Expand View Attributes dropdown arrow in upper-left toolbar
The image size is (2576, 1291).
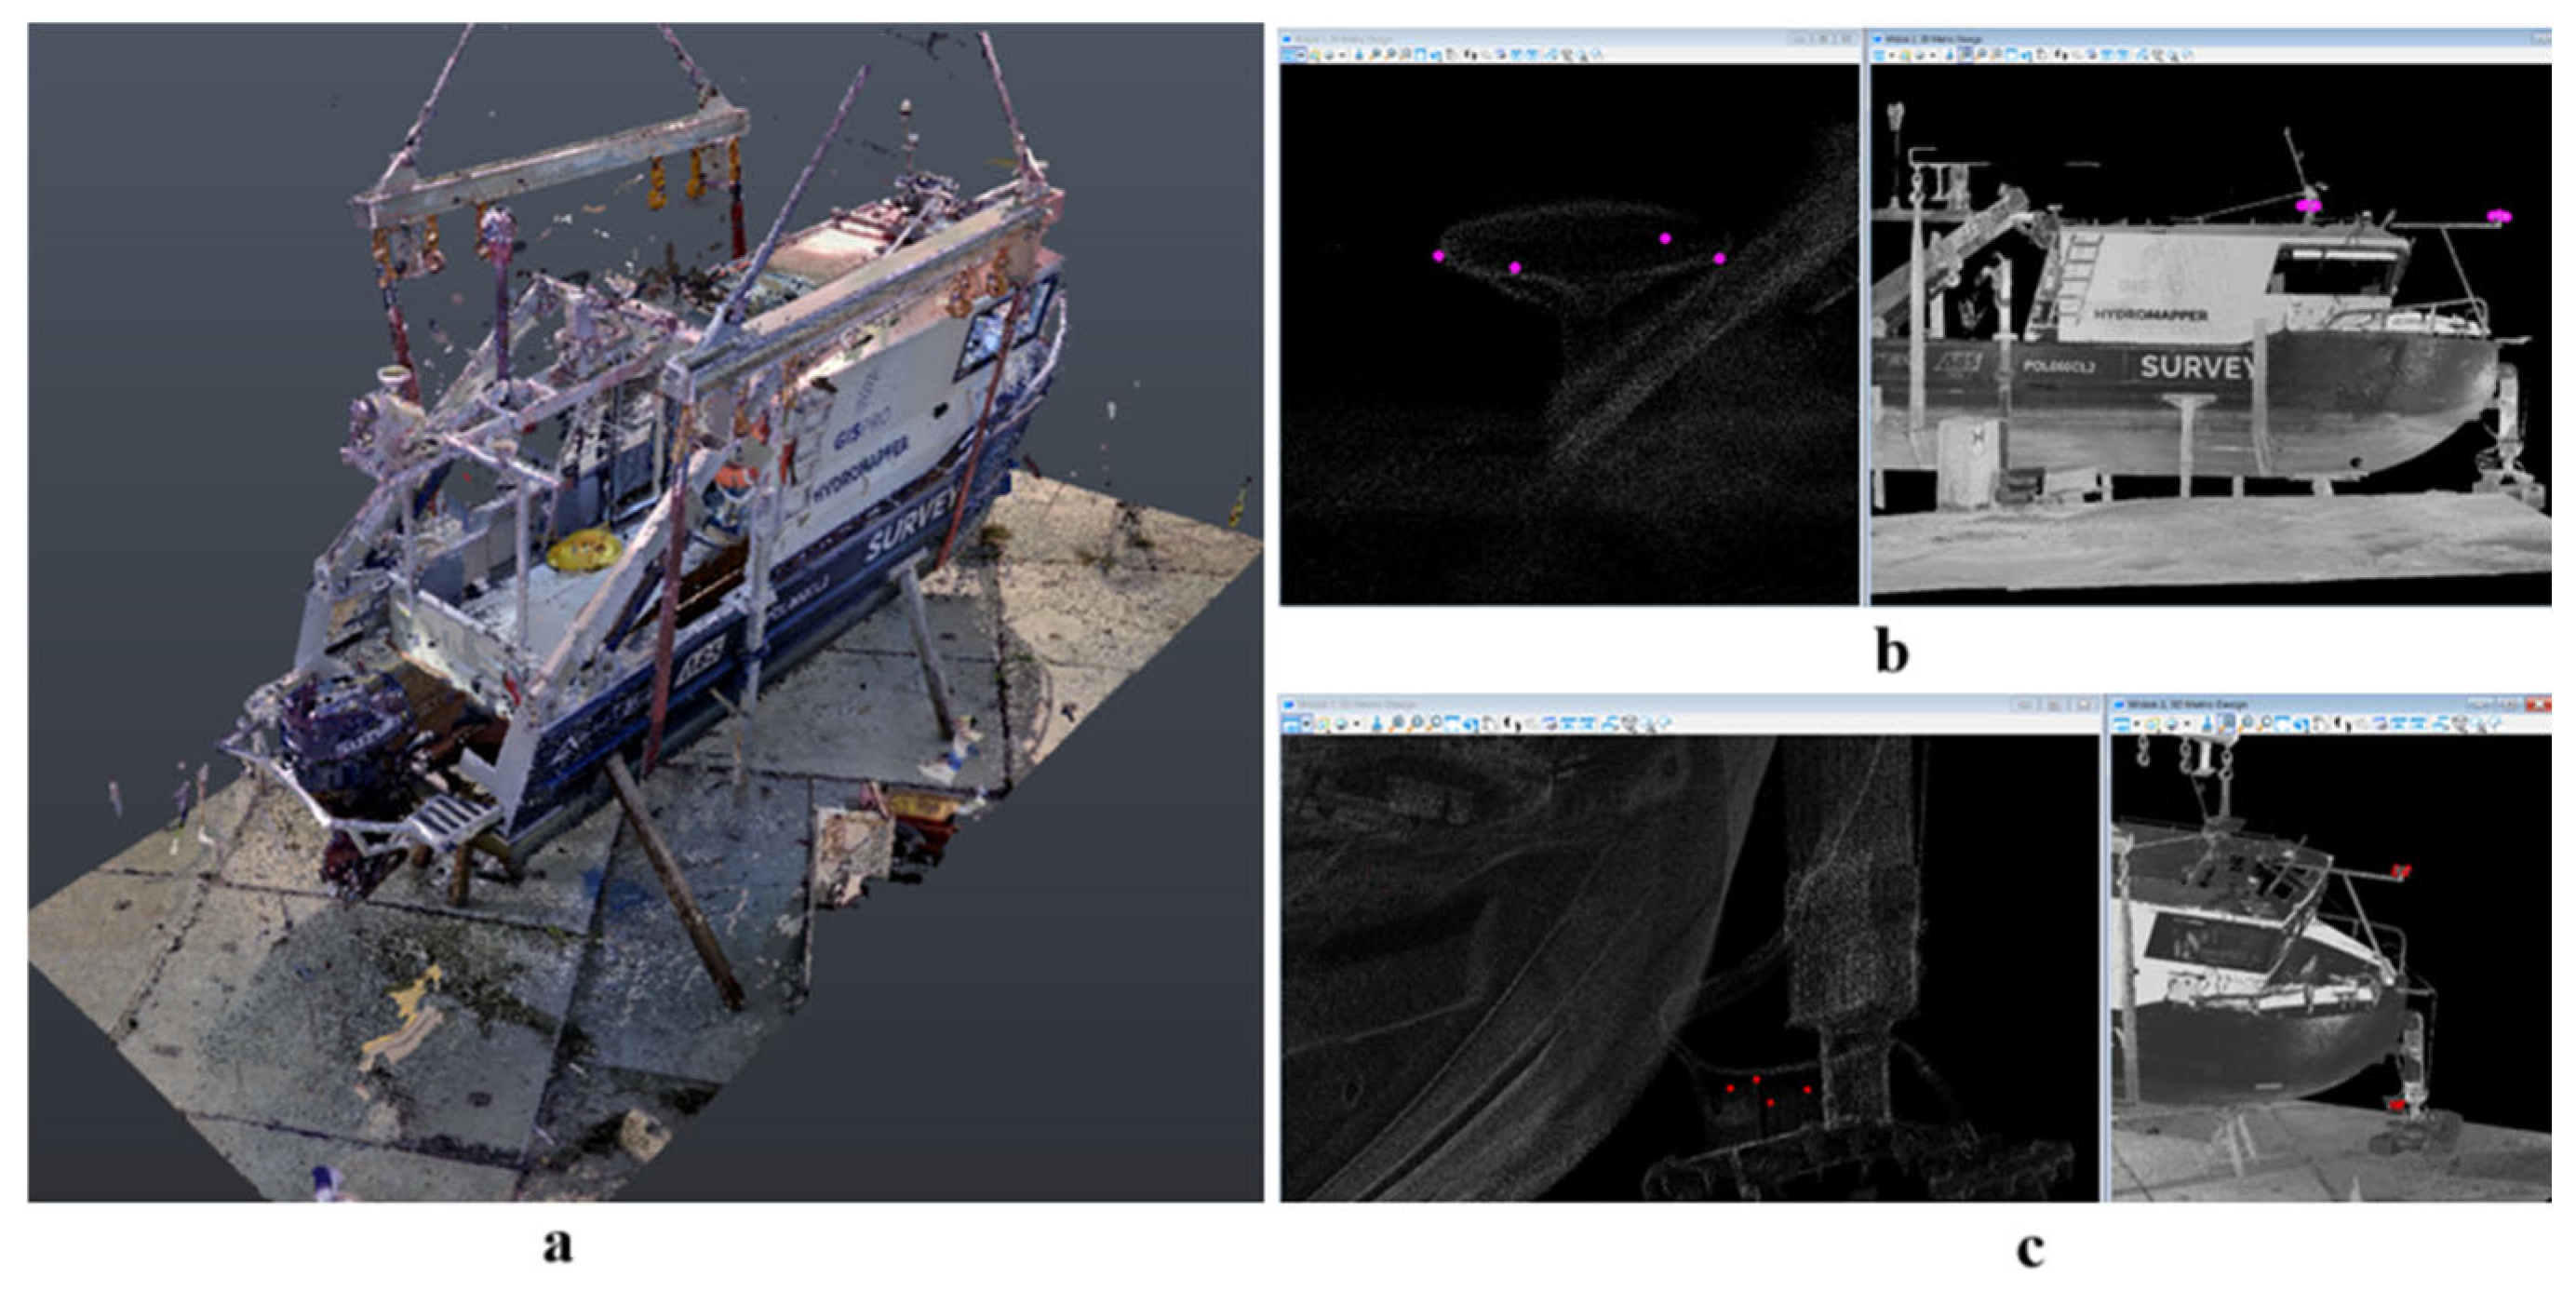coord(1301,55)
